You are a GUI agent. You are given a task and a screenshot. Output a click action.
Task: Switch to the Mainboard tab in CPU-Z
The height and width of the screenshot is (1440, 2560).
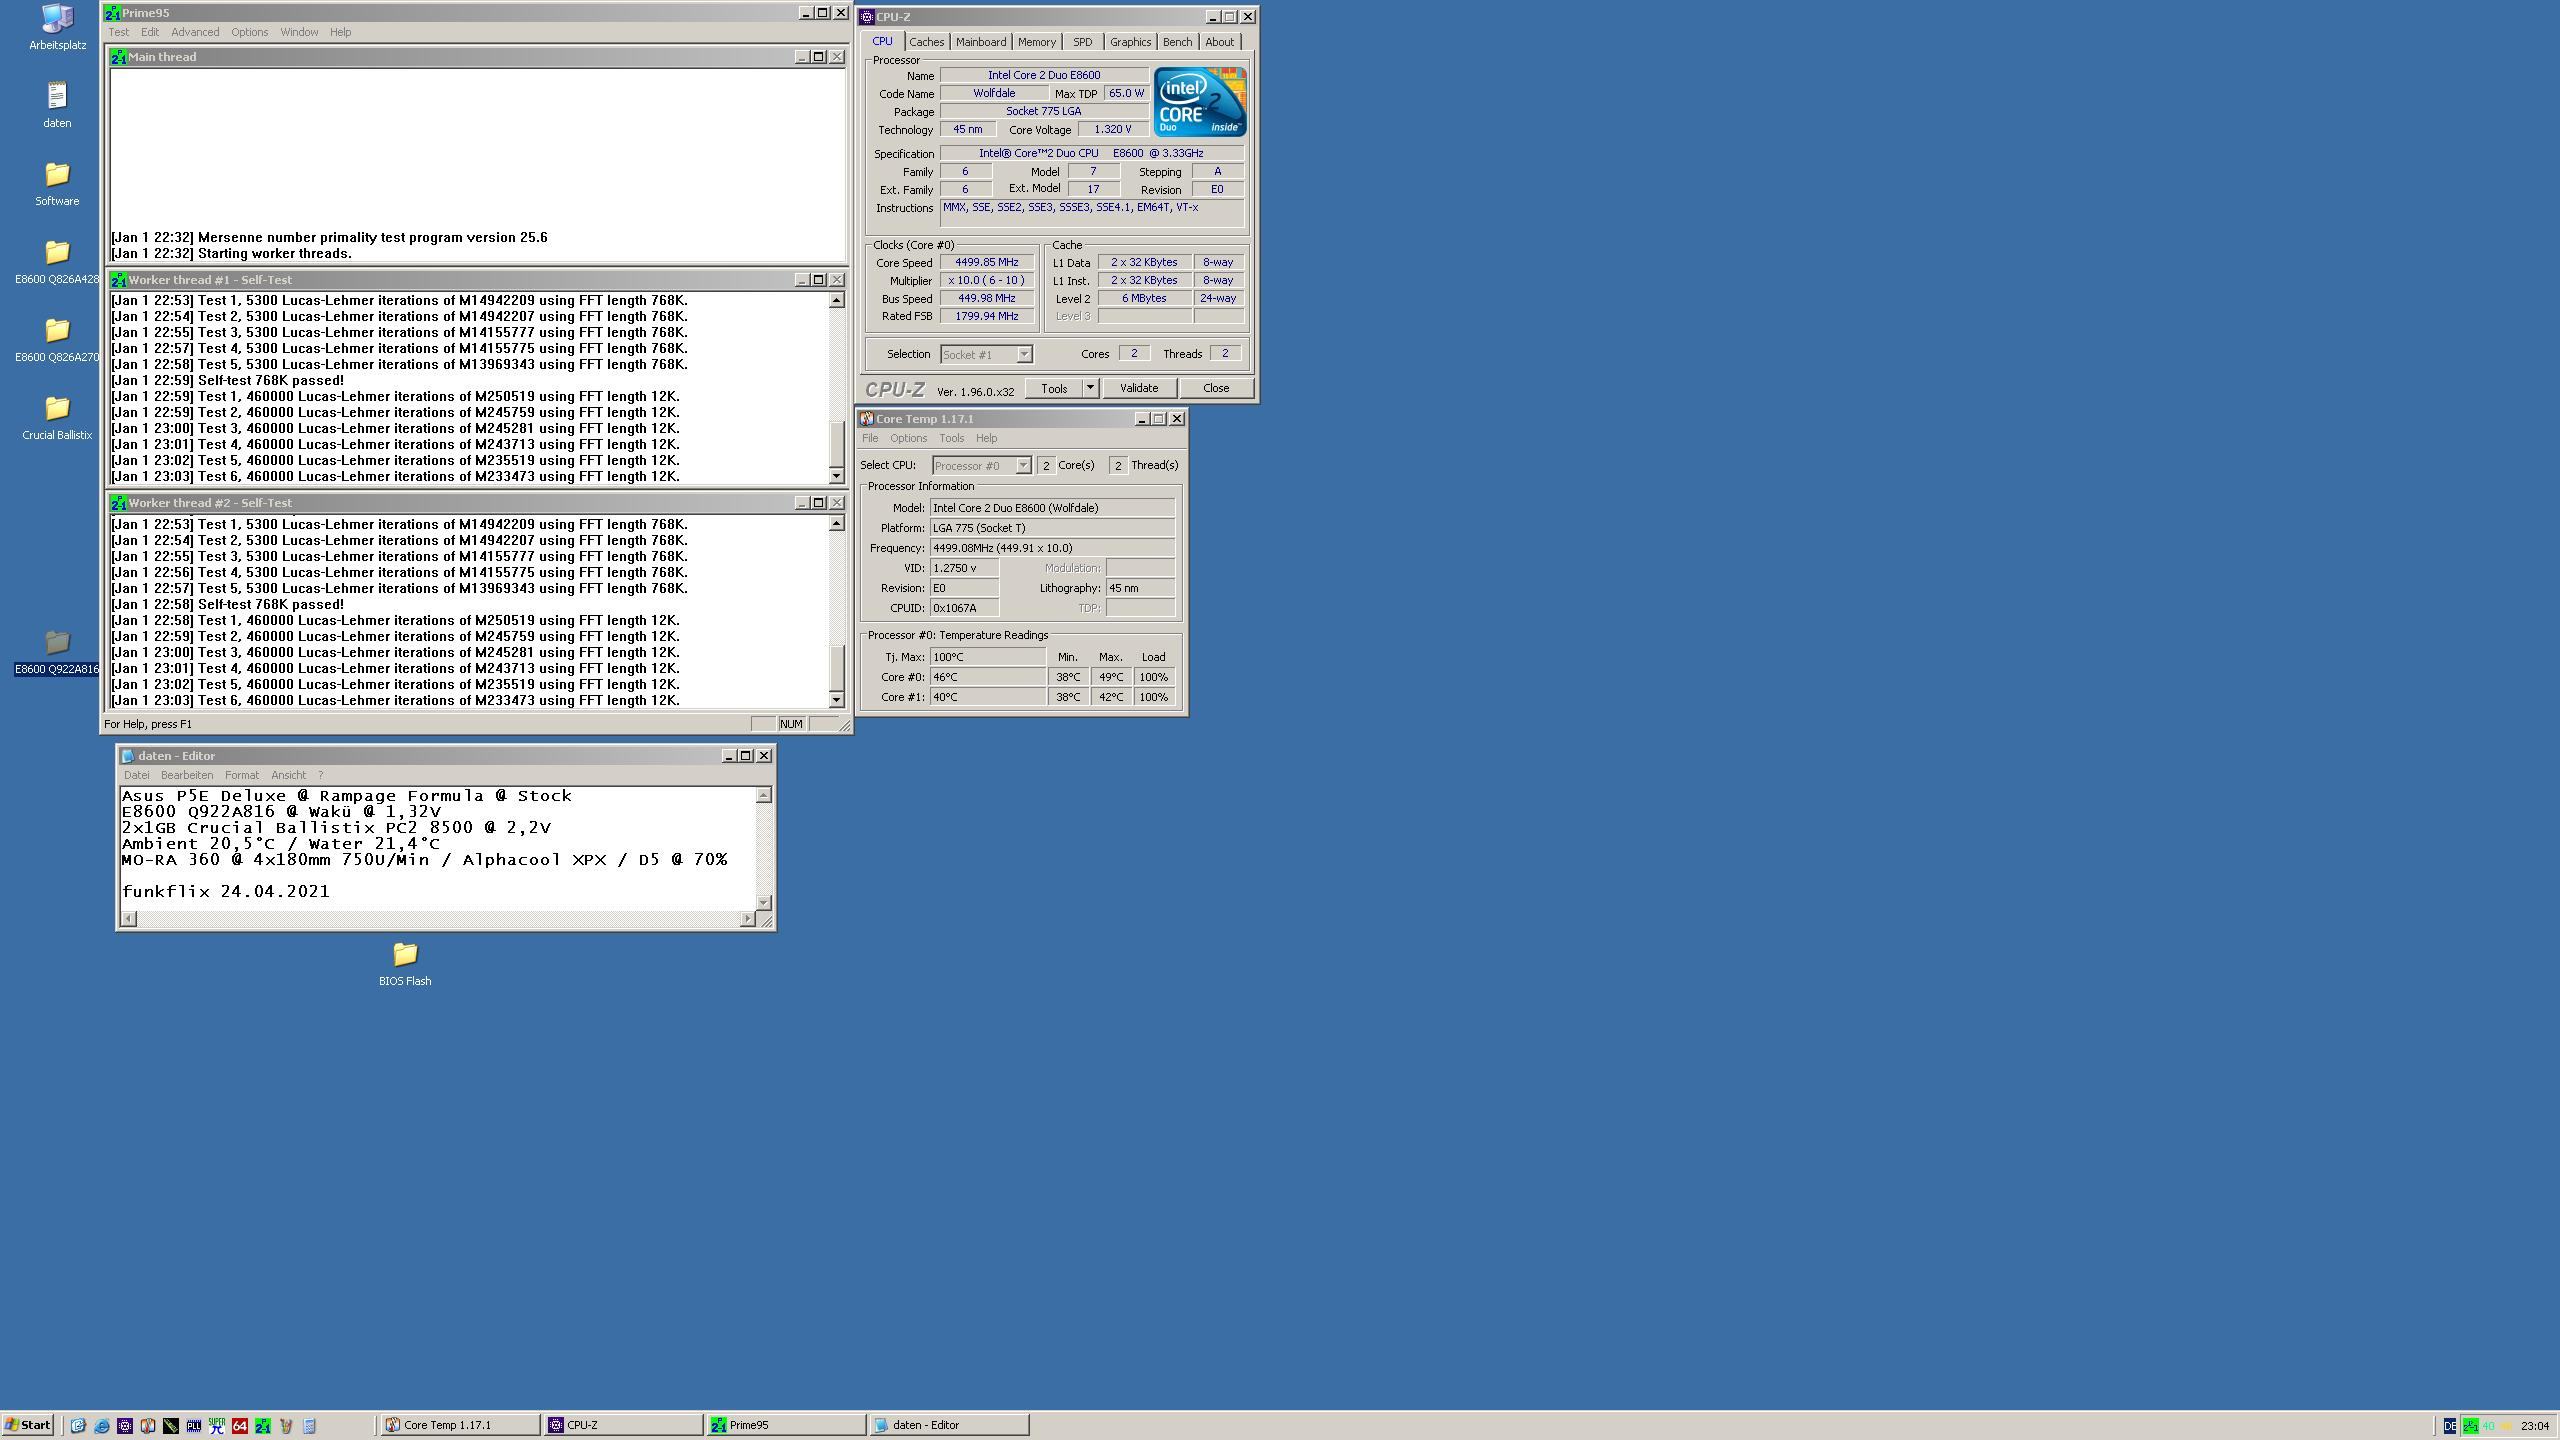coord(981,42)
